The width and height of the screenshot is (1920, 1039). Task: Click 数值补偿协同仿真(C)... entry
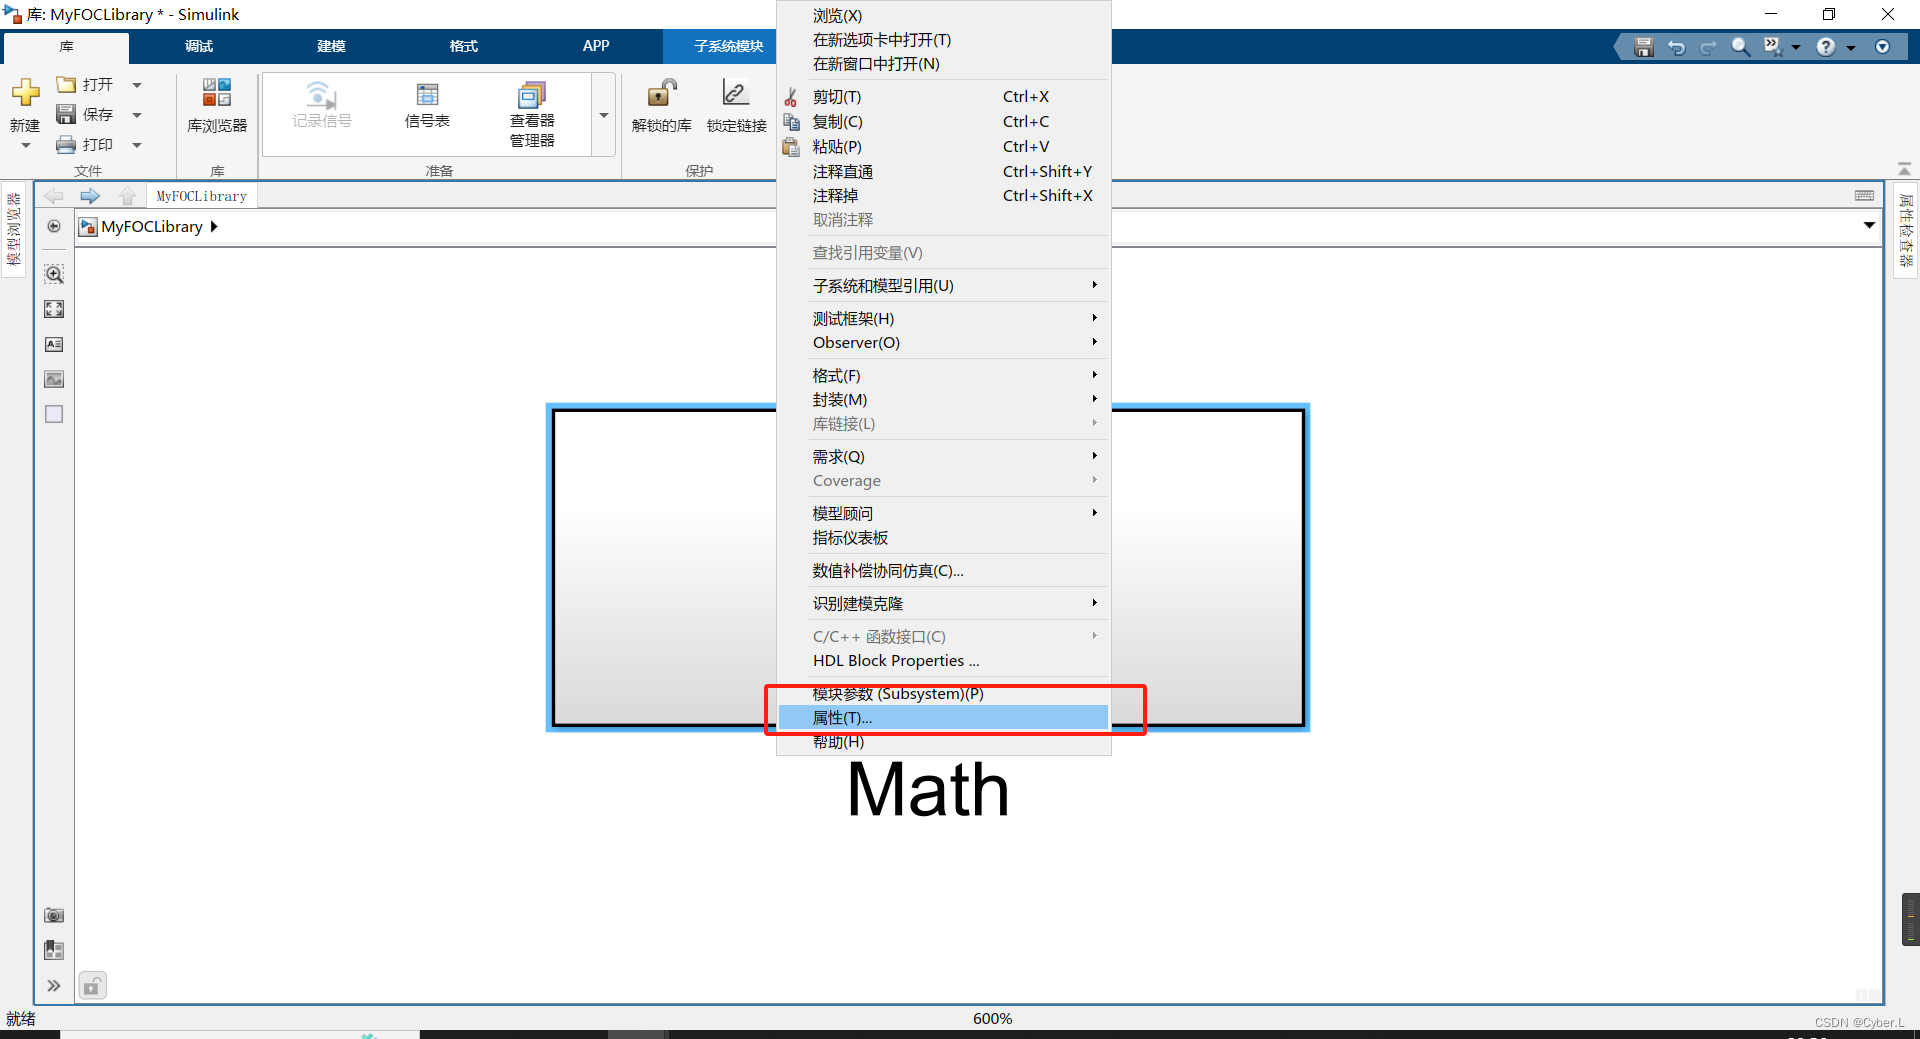943,571
